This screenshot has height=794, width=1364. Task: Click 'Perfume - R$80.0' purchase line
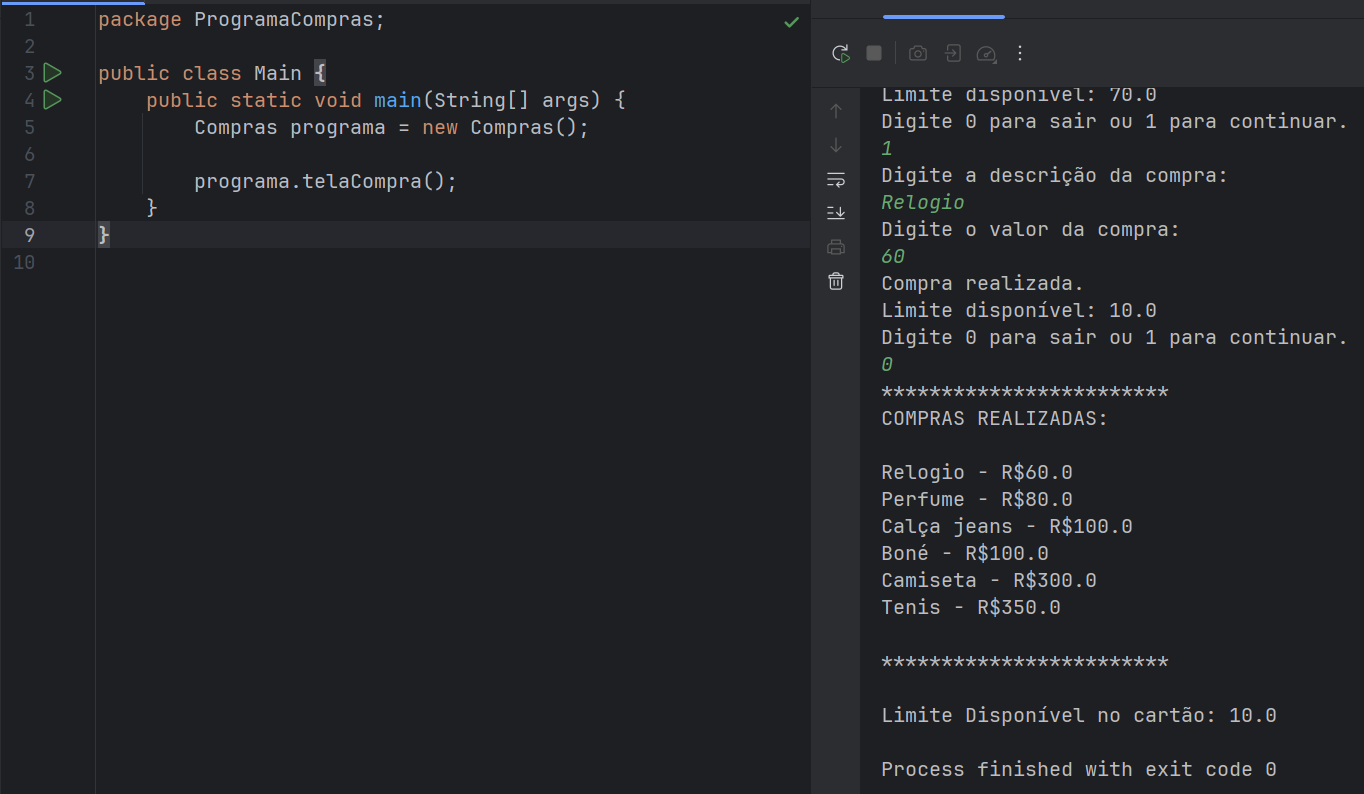[x=977, y=499]
